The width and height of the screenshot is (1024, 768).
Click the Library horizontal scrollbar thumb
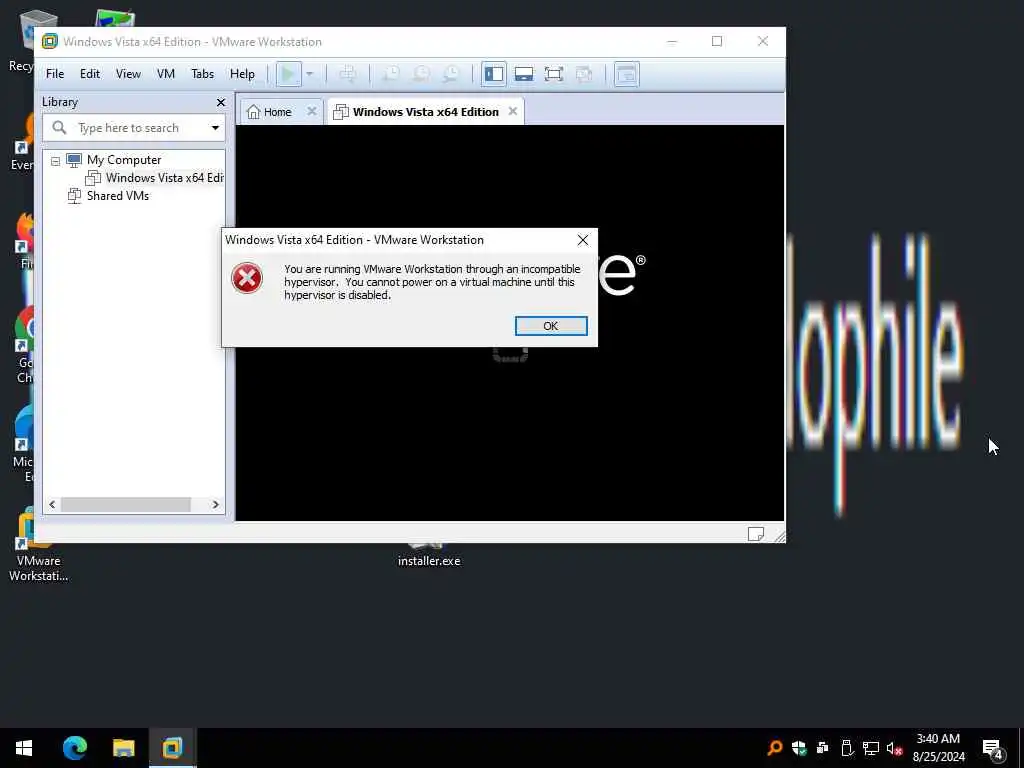tap(126, 505)
